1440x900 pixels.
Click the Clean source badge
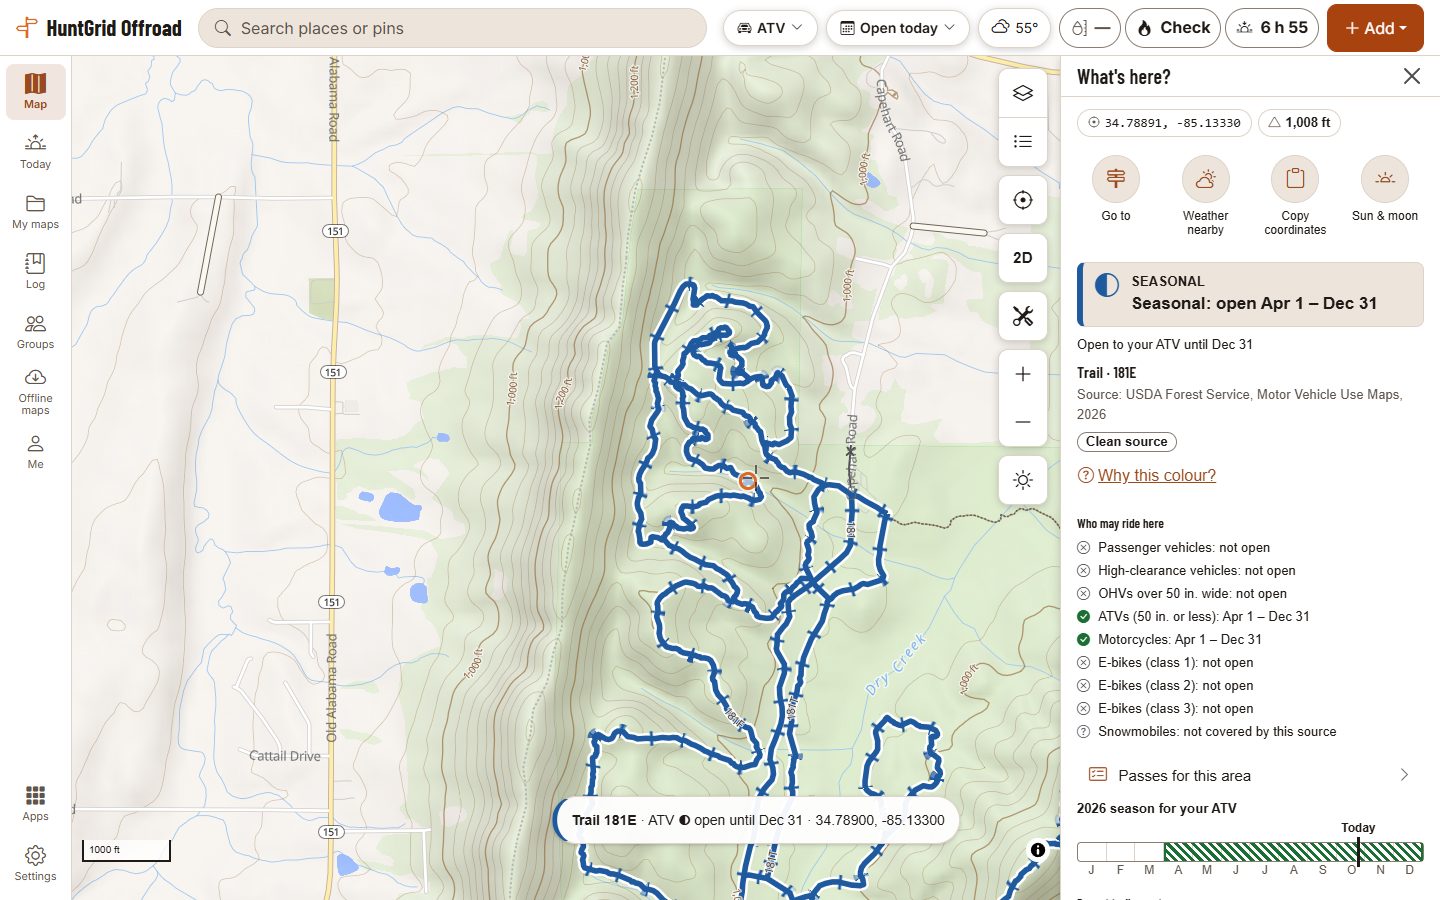(1127, 442)
